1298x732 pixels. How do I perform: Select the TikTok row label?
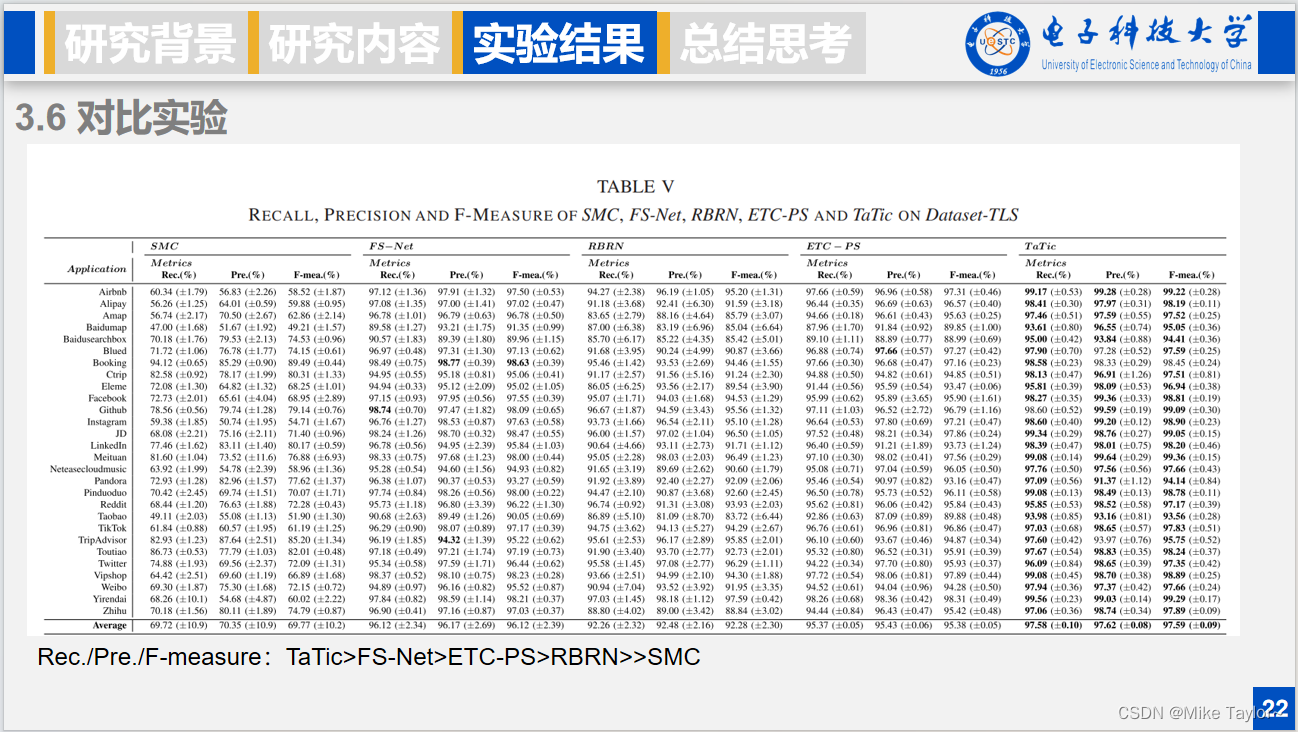112,528
